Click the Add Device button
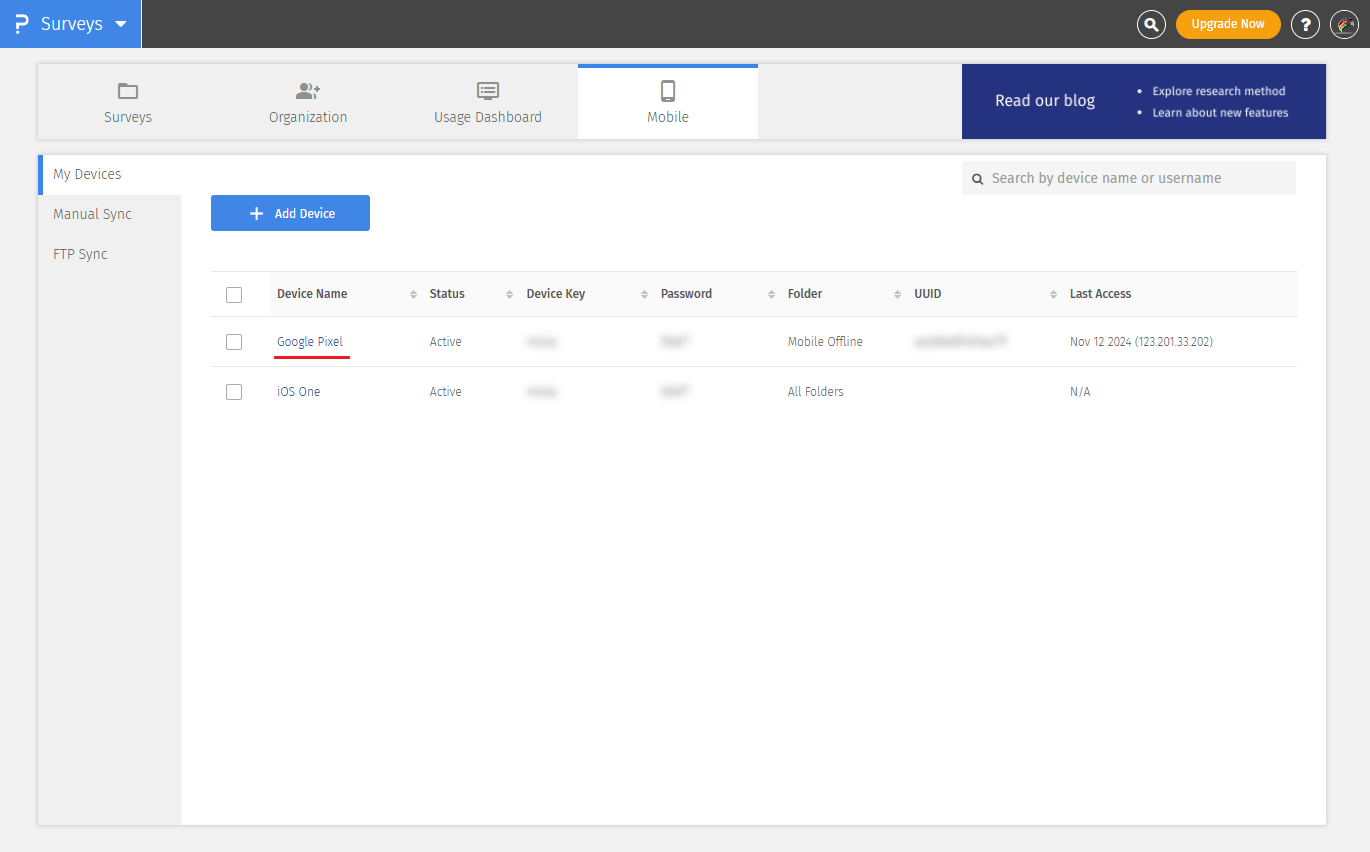The image size is (1370, 852). [x=290, y=213]
